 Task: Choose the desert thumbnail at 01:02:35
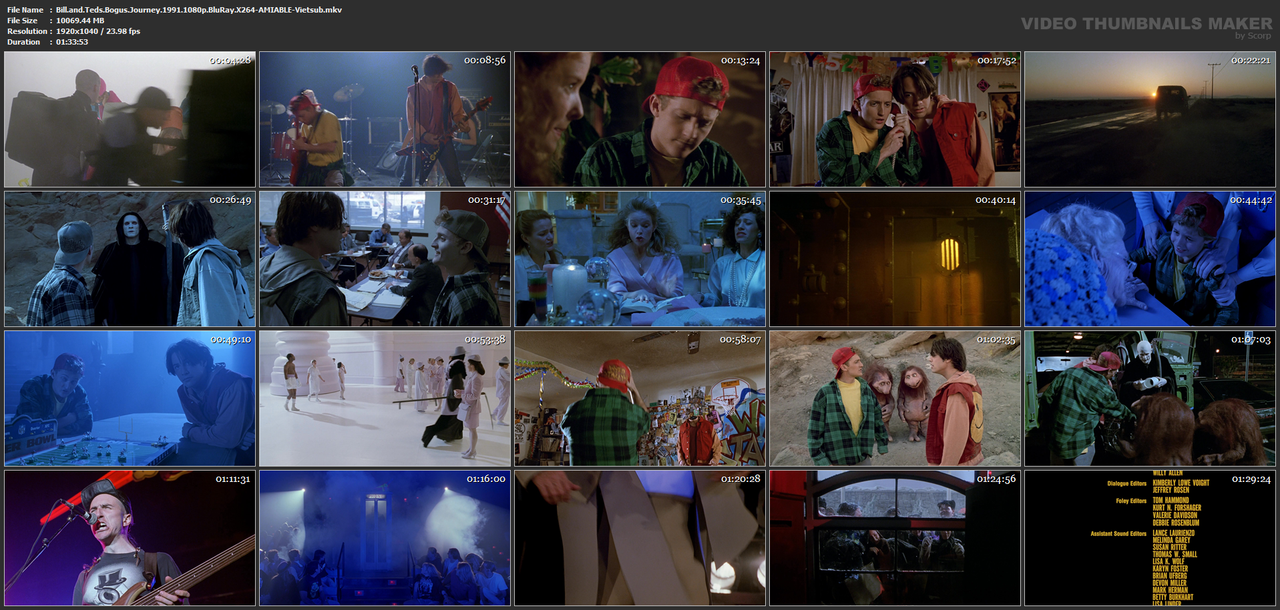coord(894,398)
